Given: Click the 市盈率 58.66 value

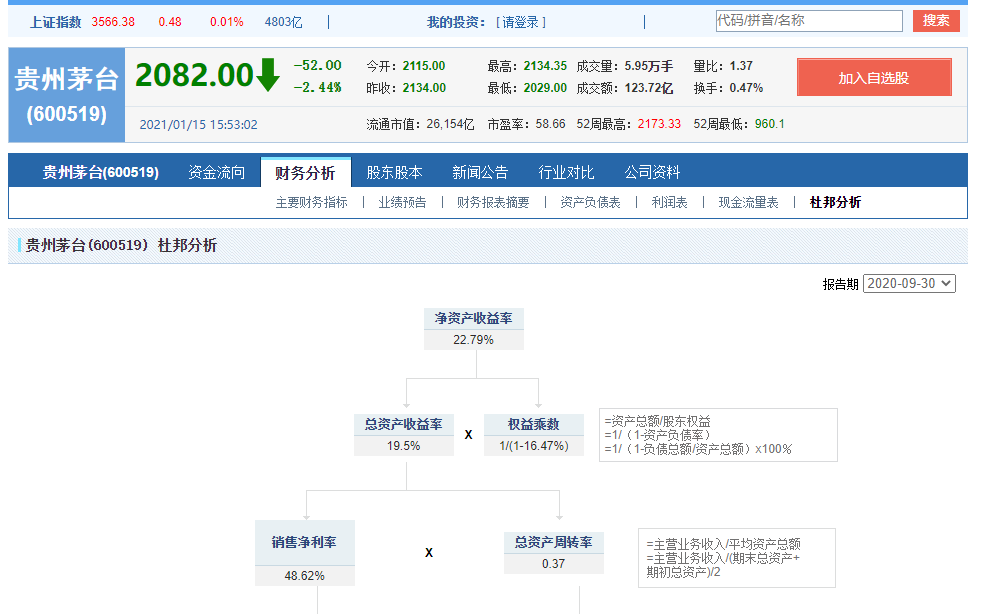Looking at the screenshot, I should pos(550,124).
